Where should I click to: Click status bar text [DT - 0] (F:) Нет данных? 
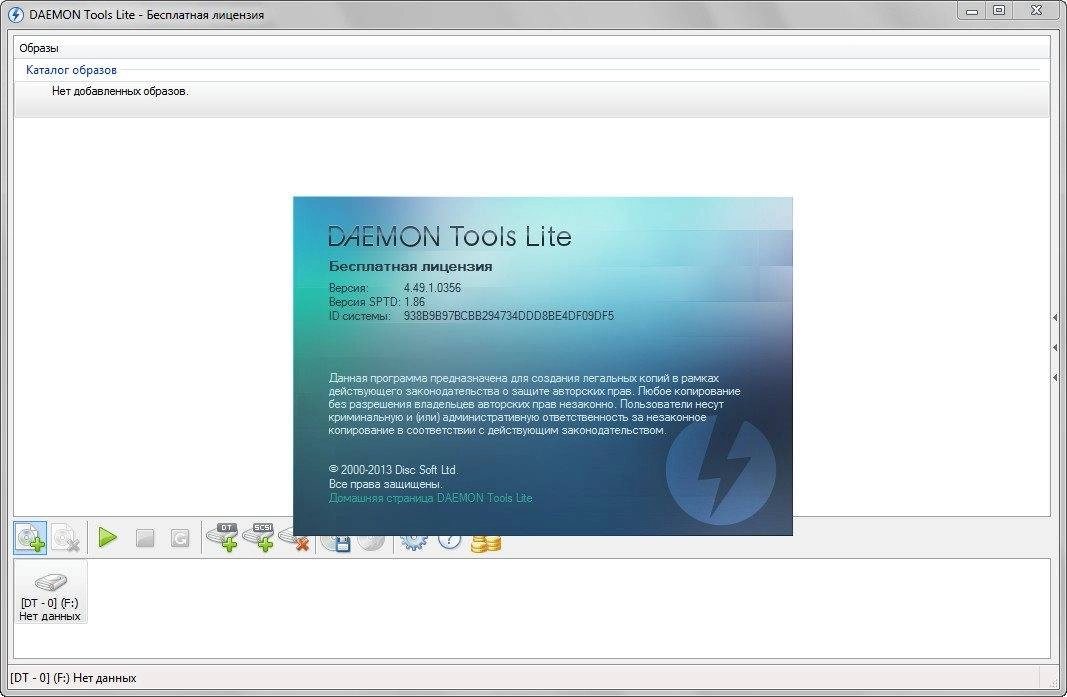[73, 678]
